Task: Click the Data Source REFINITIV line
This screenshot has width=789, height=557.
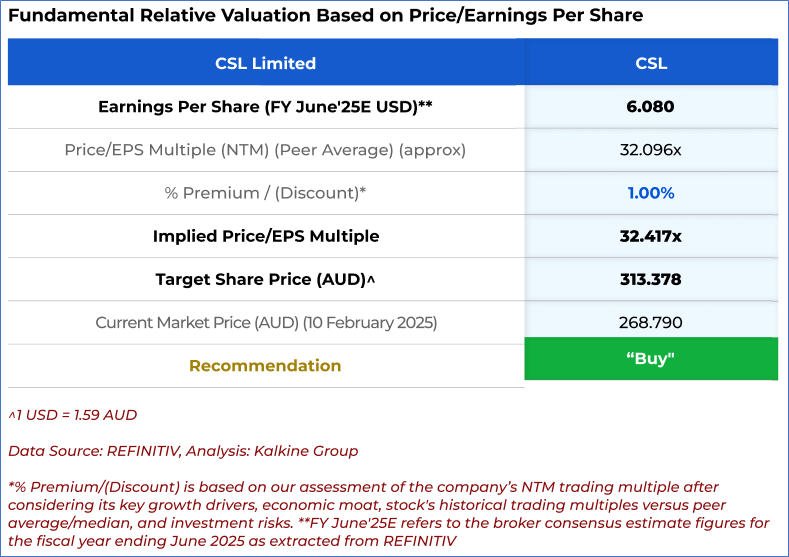Action: click(183, 451)
